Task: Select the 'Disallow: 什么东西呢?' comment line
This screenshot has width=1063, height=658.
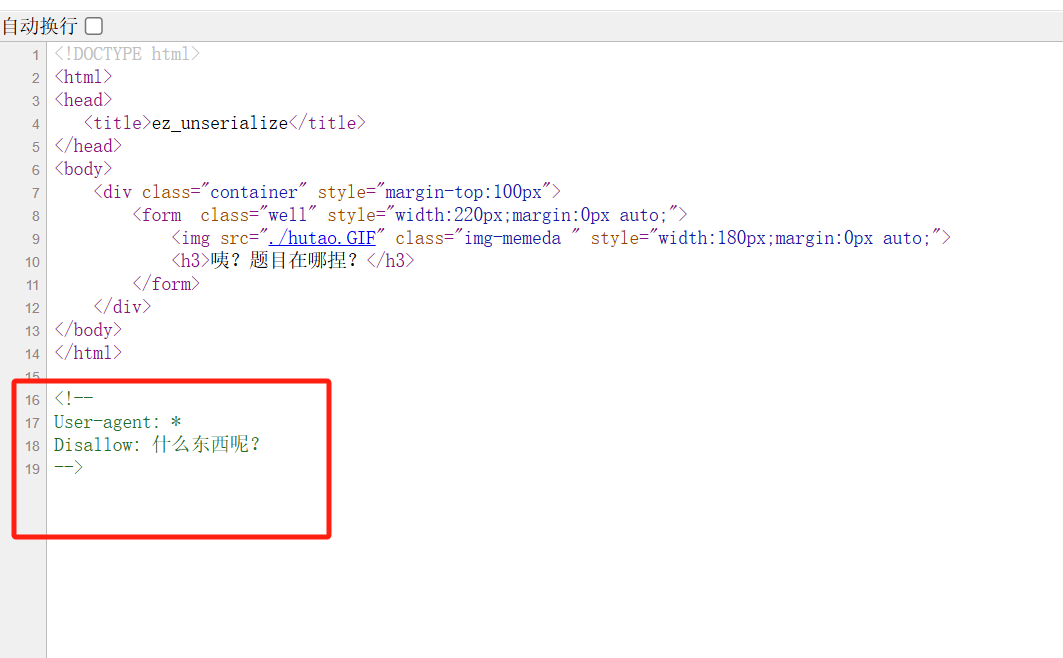Action: 157,445
